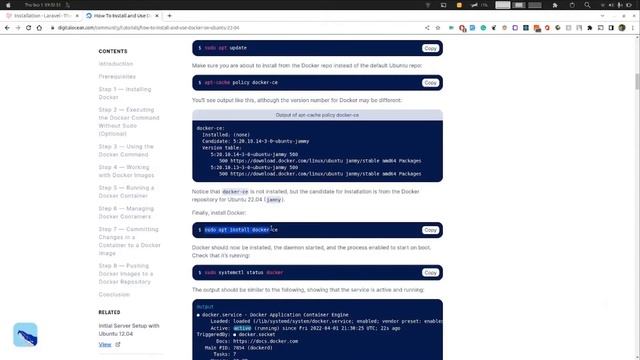Open Spotlight search in the menu bar
This screenshot has width=640, height=360.
click(587, 5)
